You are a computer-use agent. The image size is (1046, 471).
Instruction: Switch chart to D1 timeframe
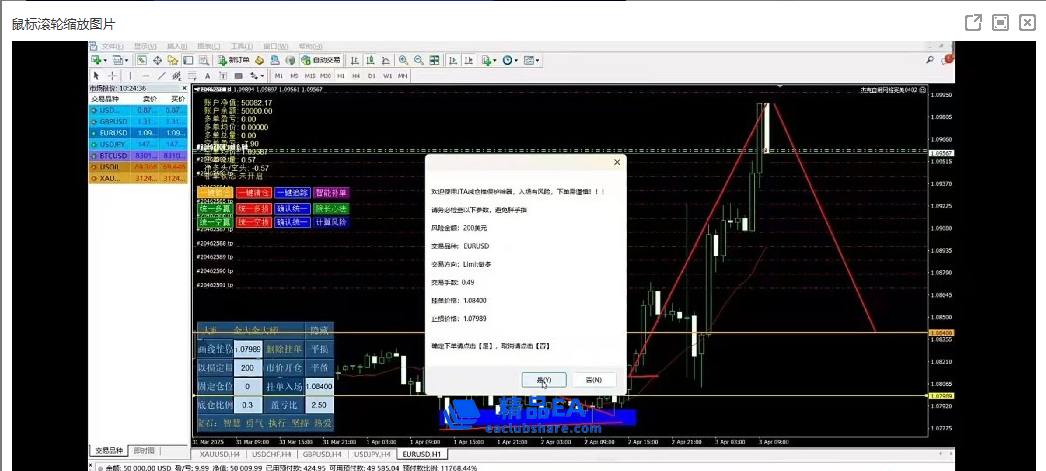372,75
